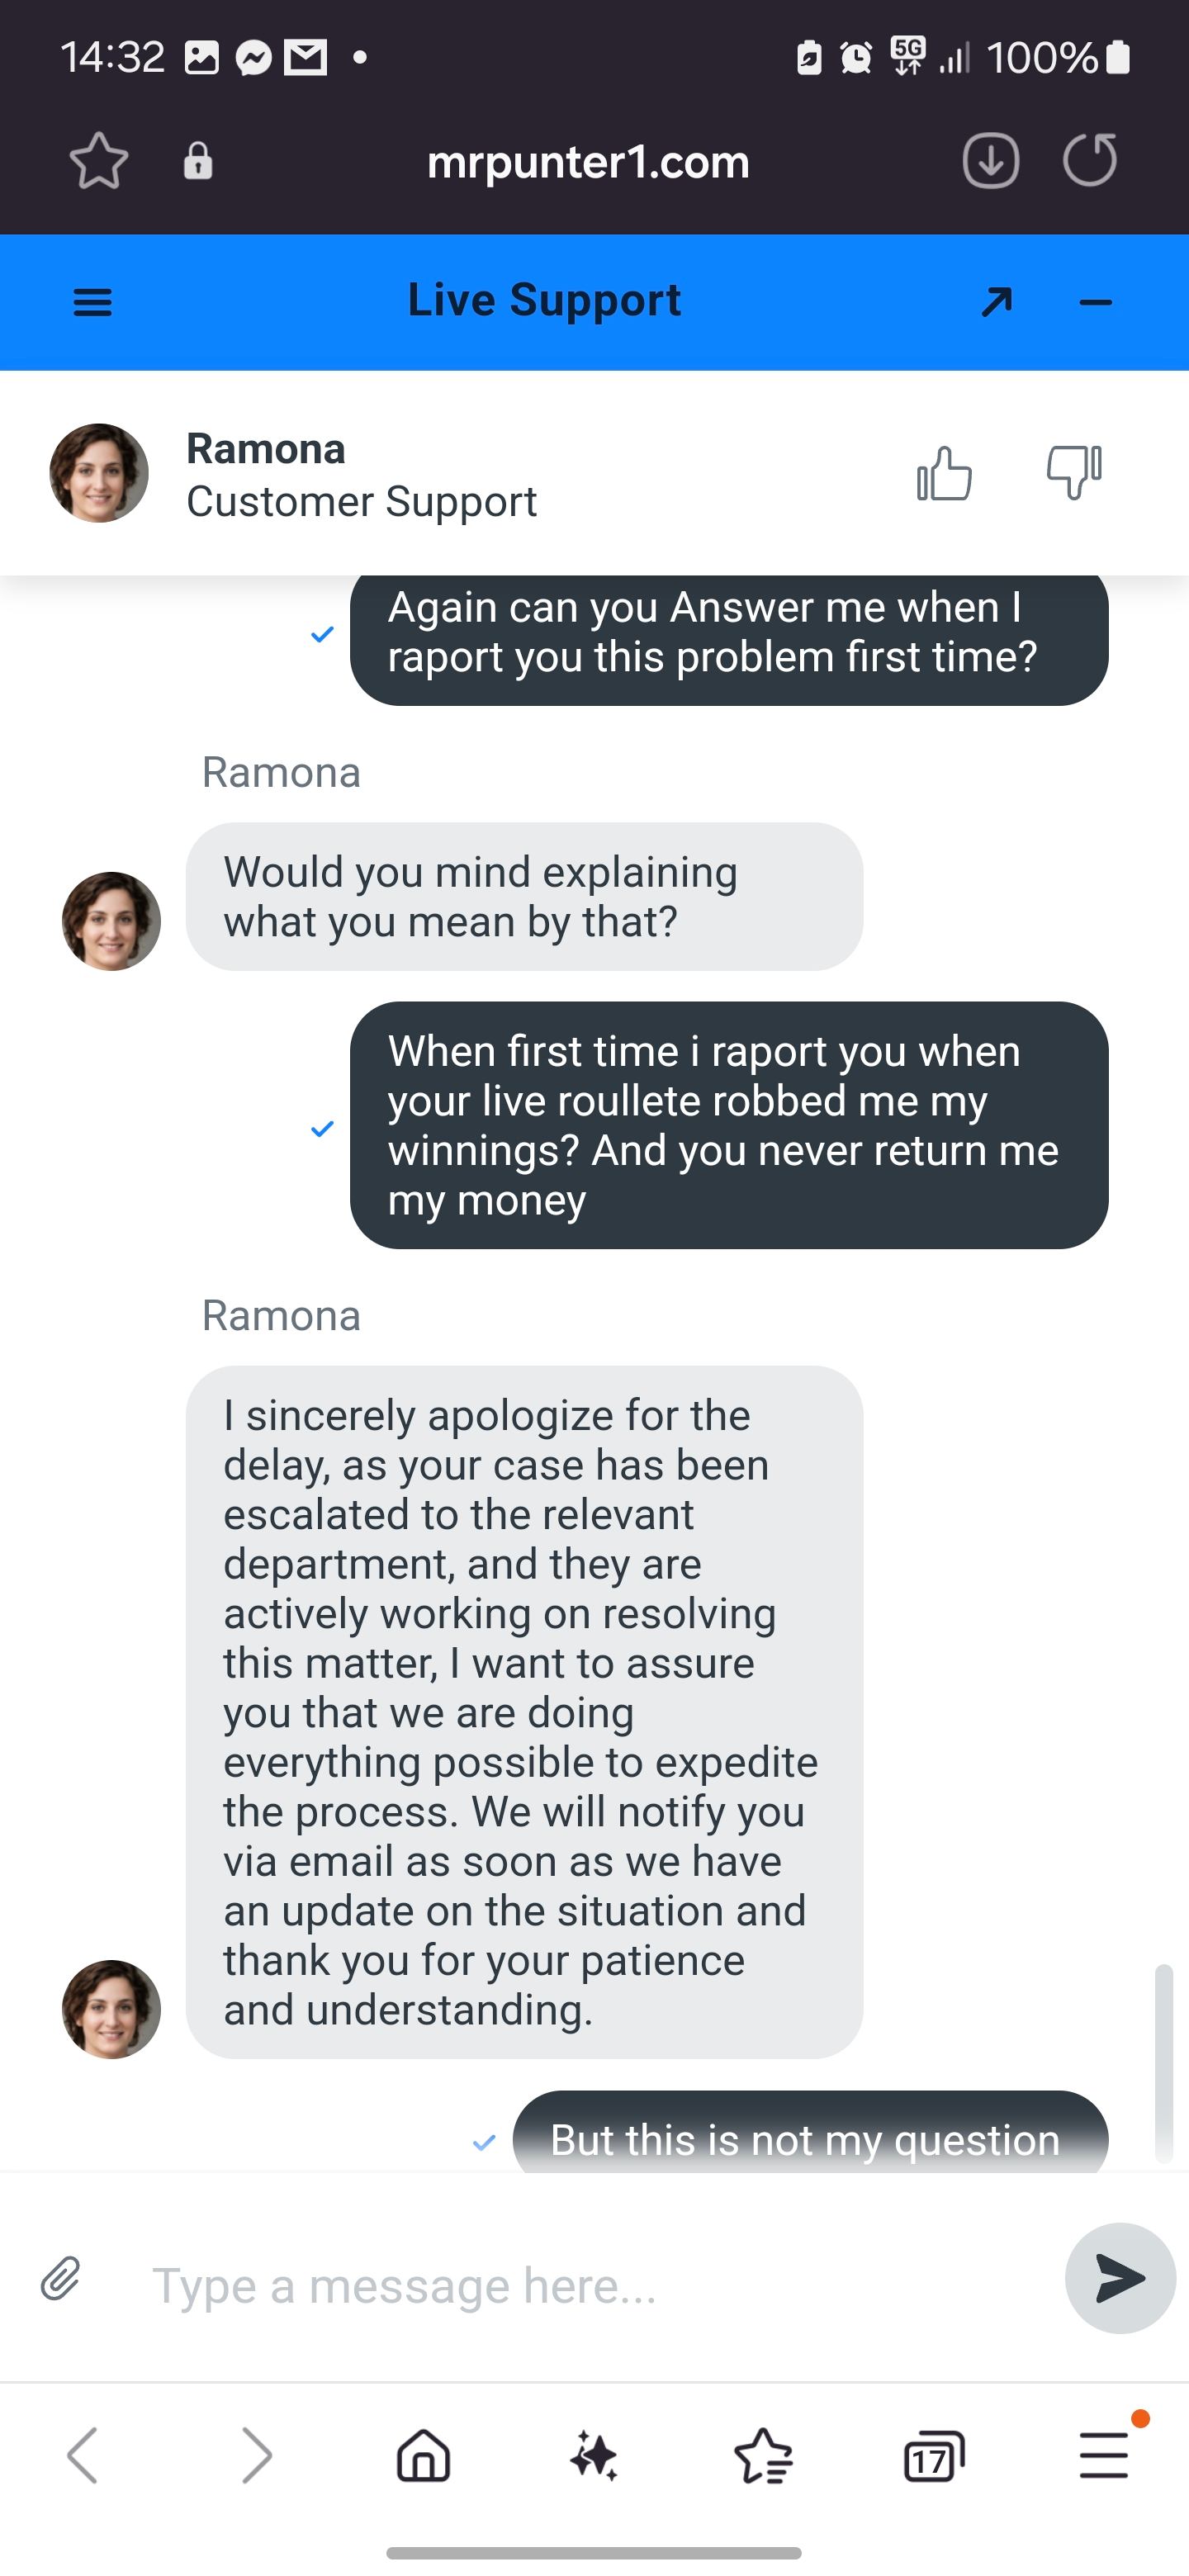The height and width of the screenshot is (2576, 1189).
Task: Open the bookmarks list icon
Action: [x=764, y=2456]
